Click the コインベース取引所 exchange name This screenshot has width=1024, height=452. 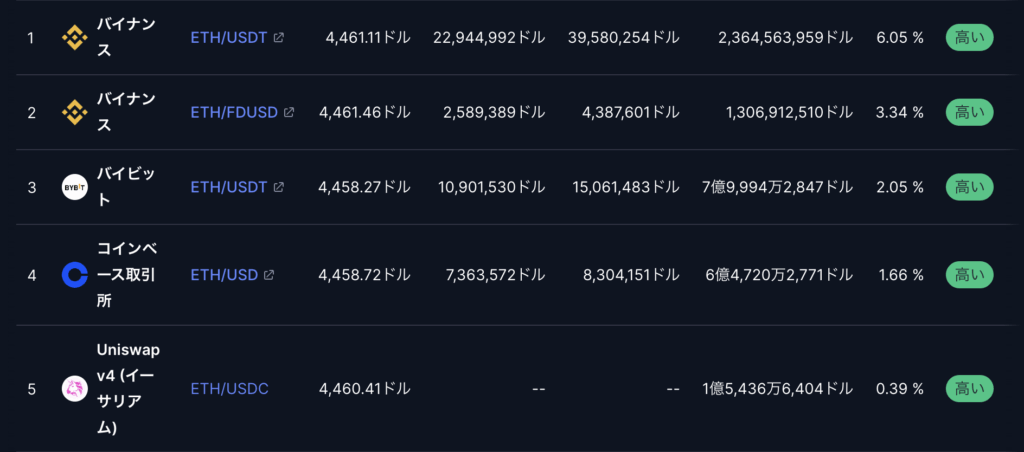coord(126,275)
